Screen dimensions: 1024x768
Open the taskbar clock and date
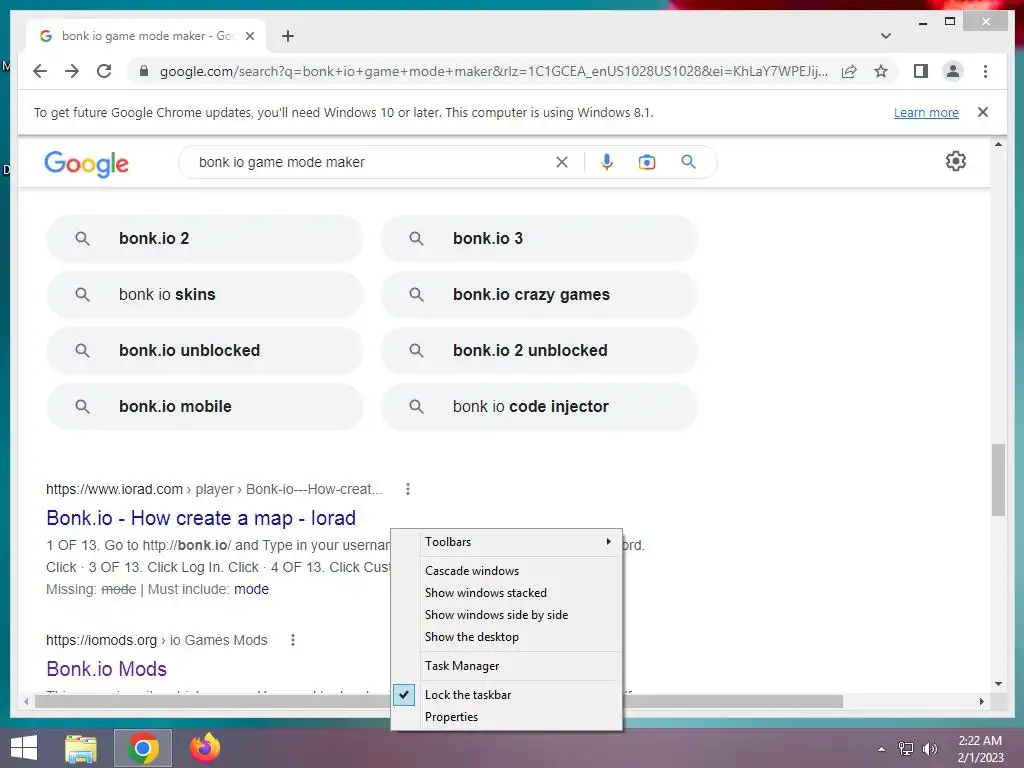pos(980,749)
